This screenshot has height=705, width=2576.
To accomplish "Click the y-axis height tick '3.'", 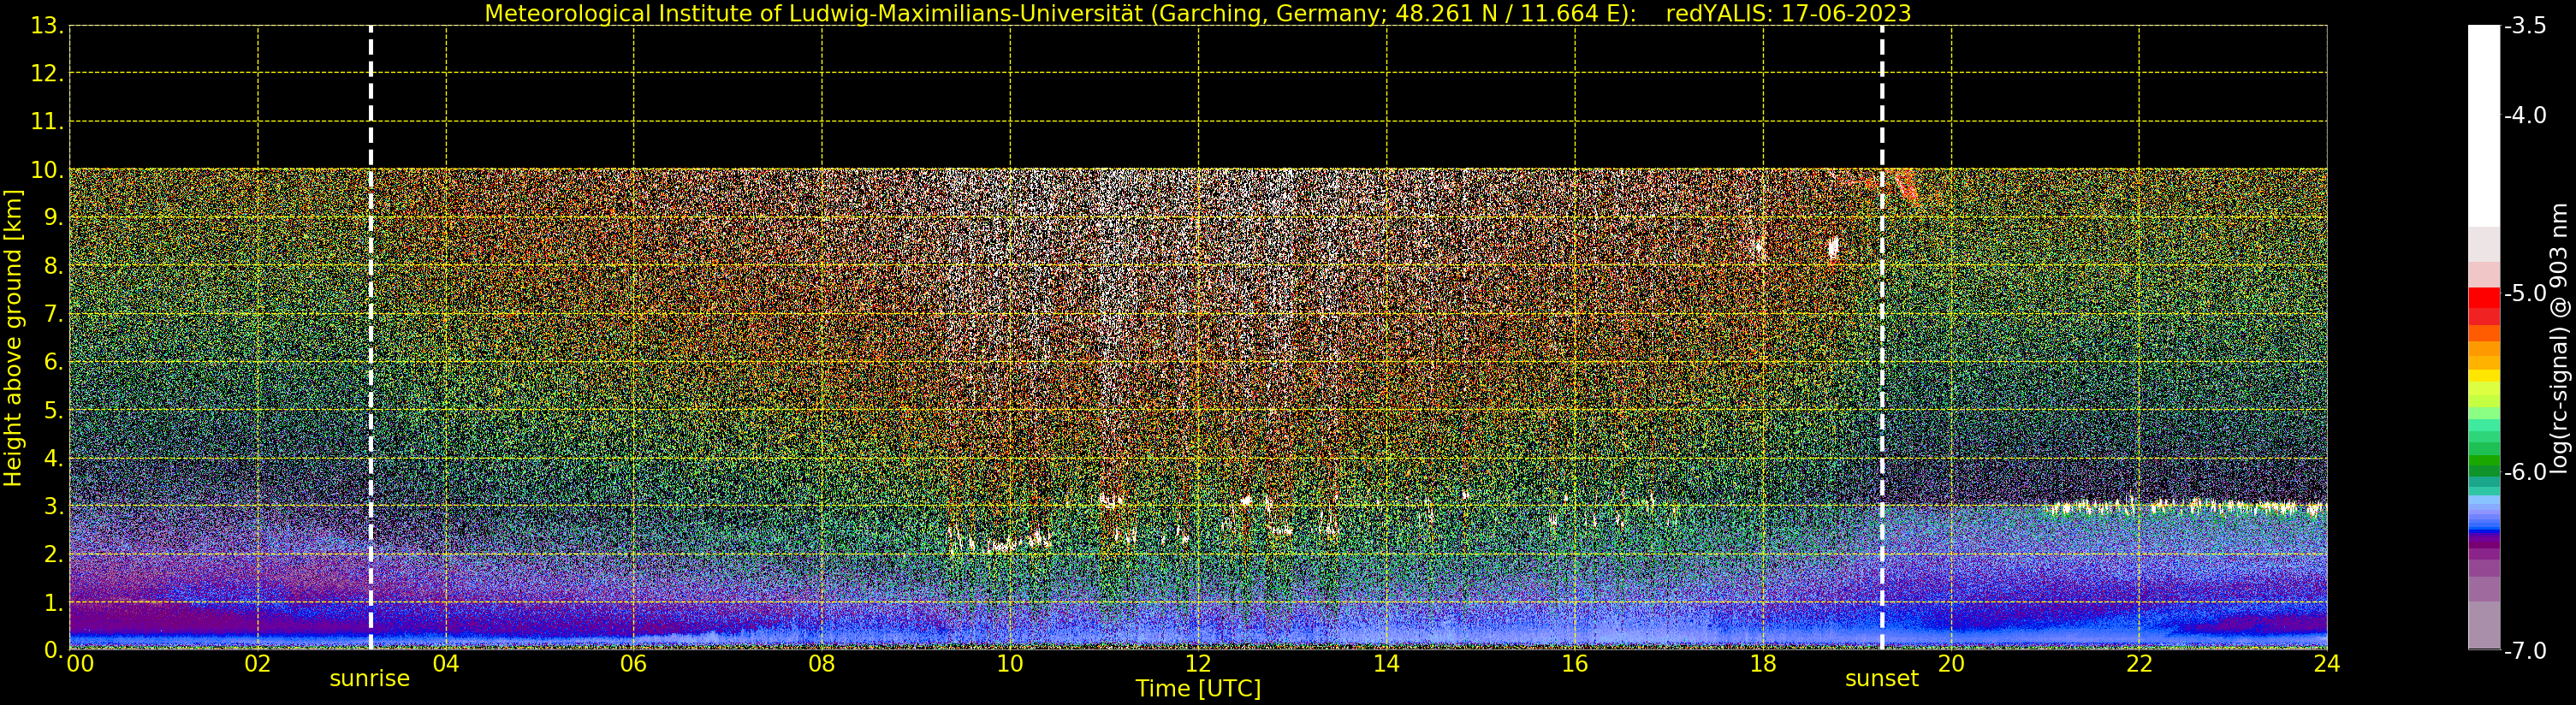I will coord(54,506).
